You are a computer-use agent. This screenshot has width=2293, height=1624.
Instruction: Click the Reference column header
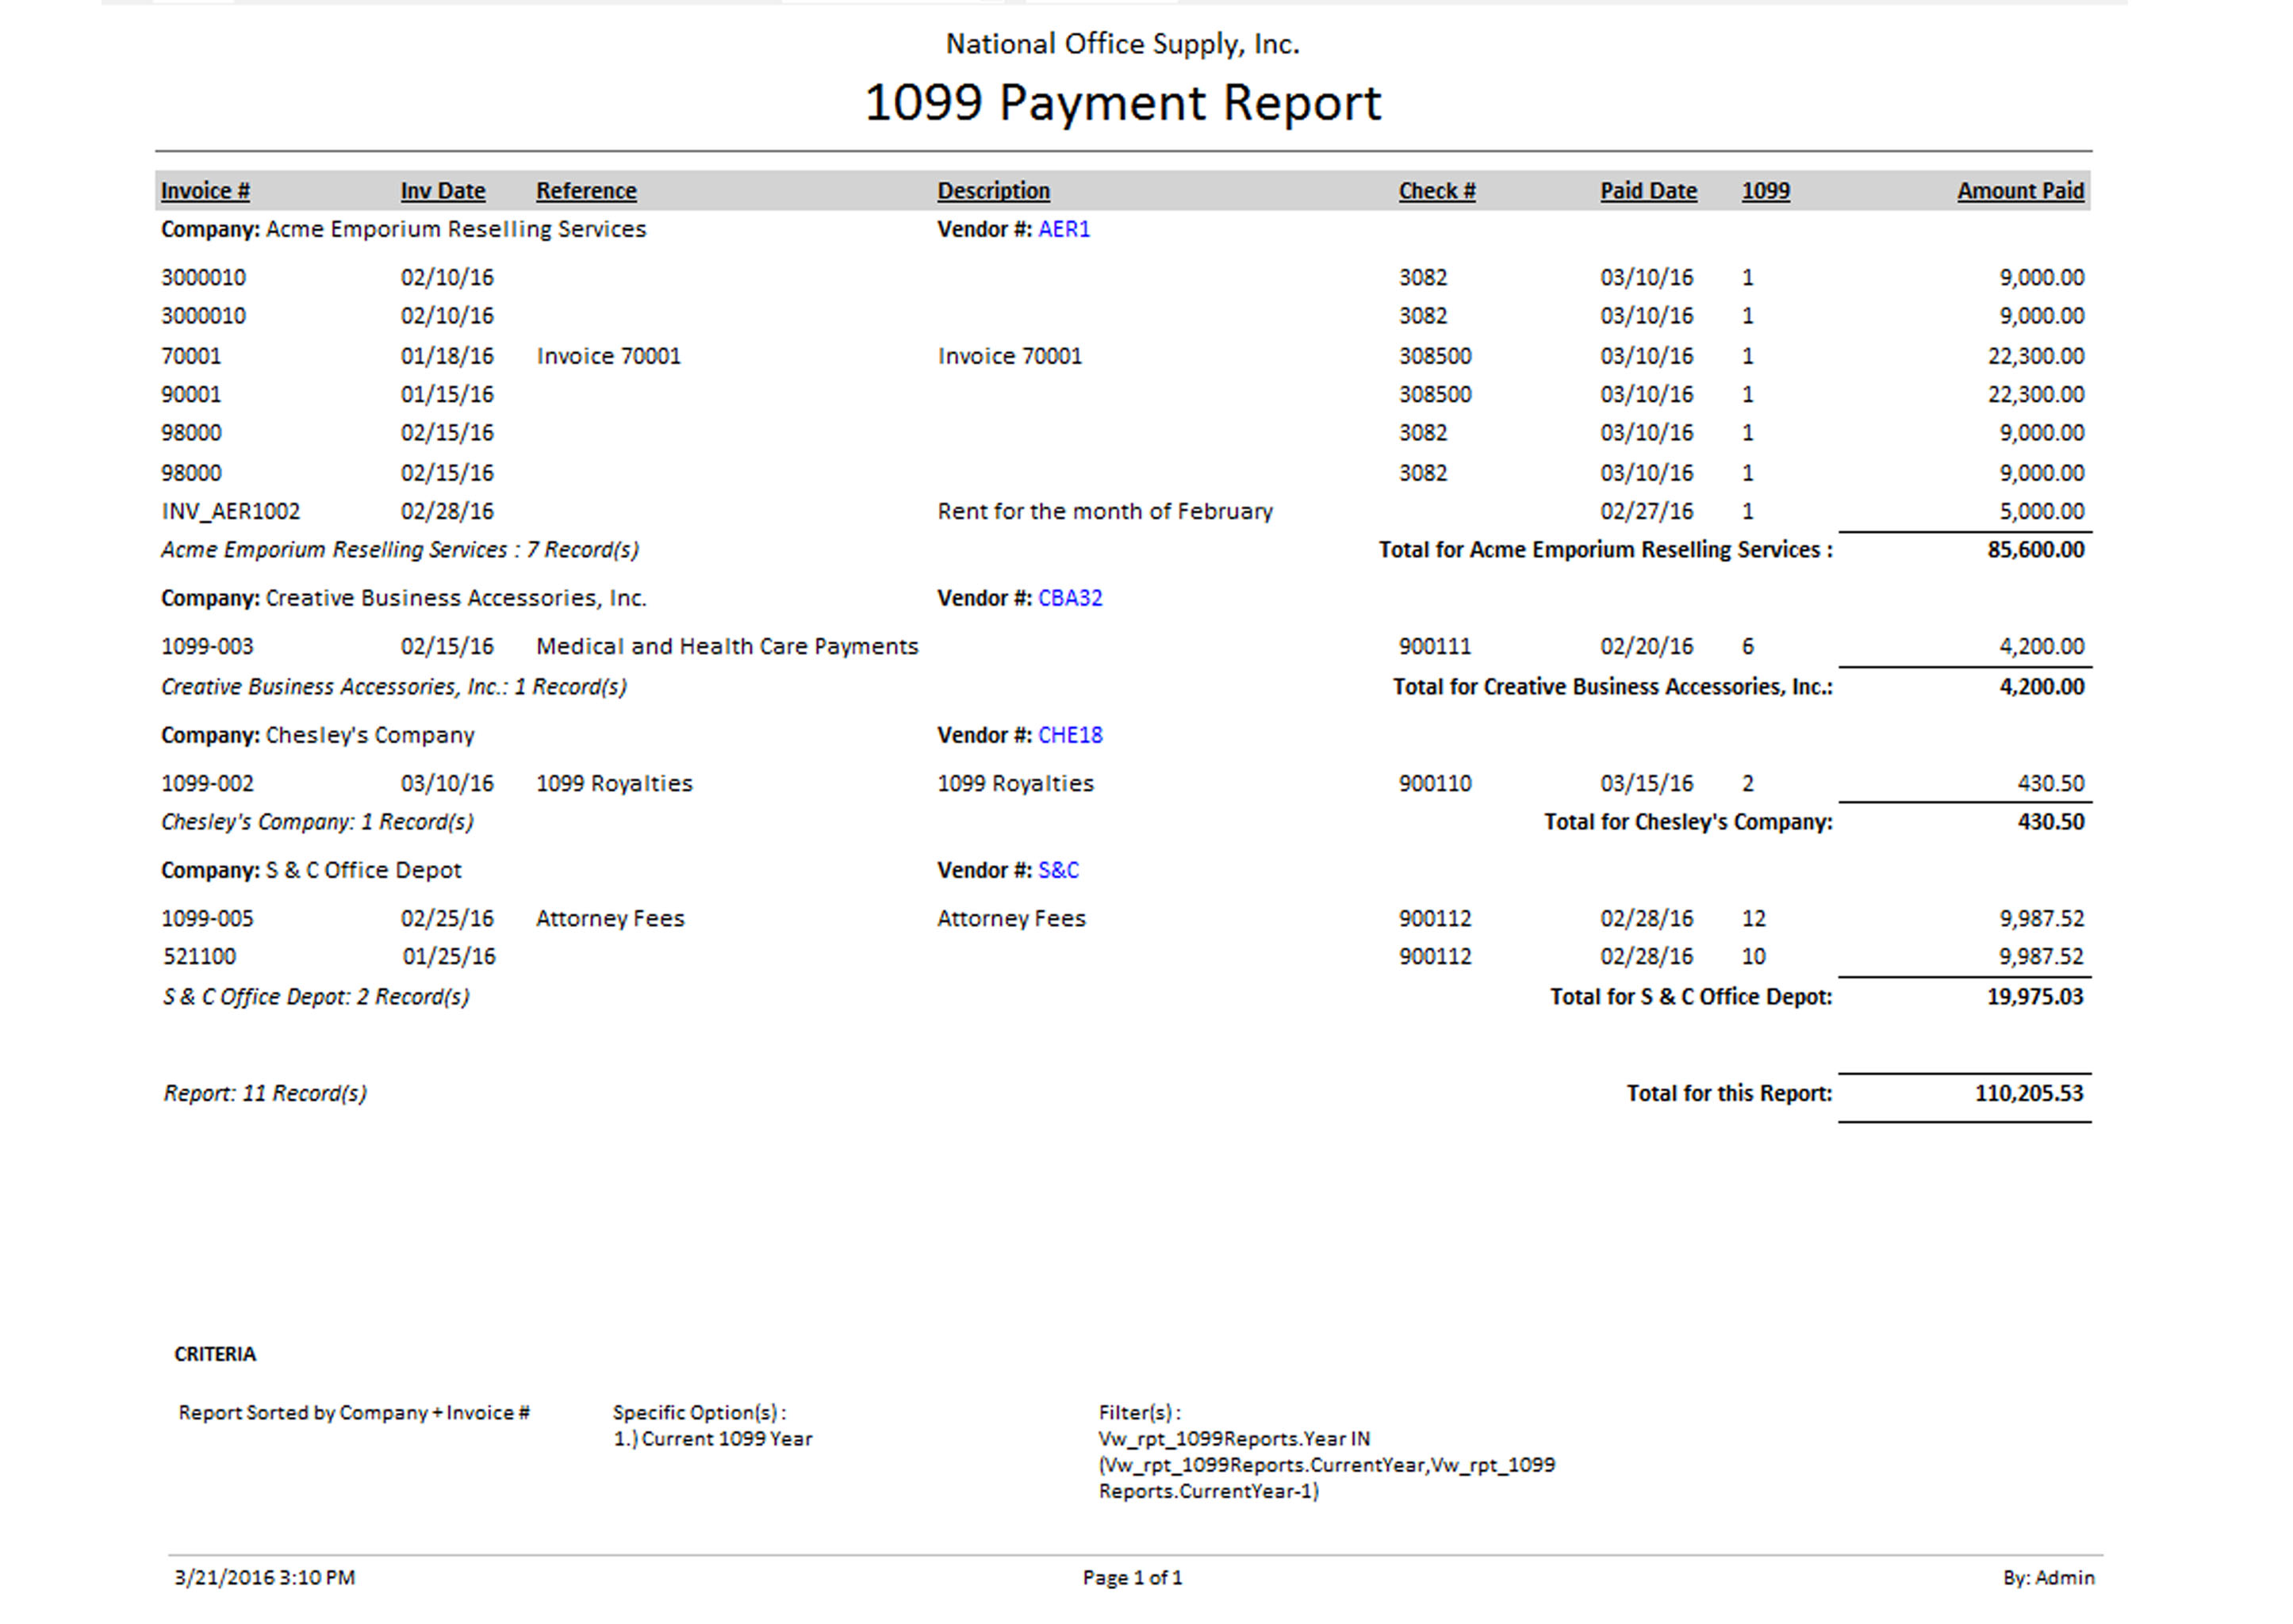tap(585, 191)
